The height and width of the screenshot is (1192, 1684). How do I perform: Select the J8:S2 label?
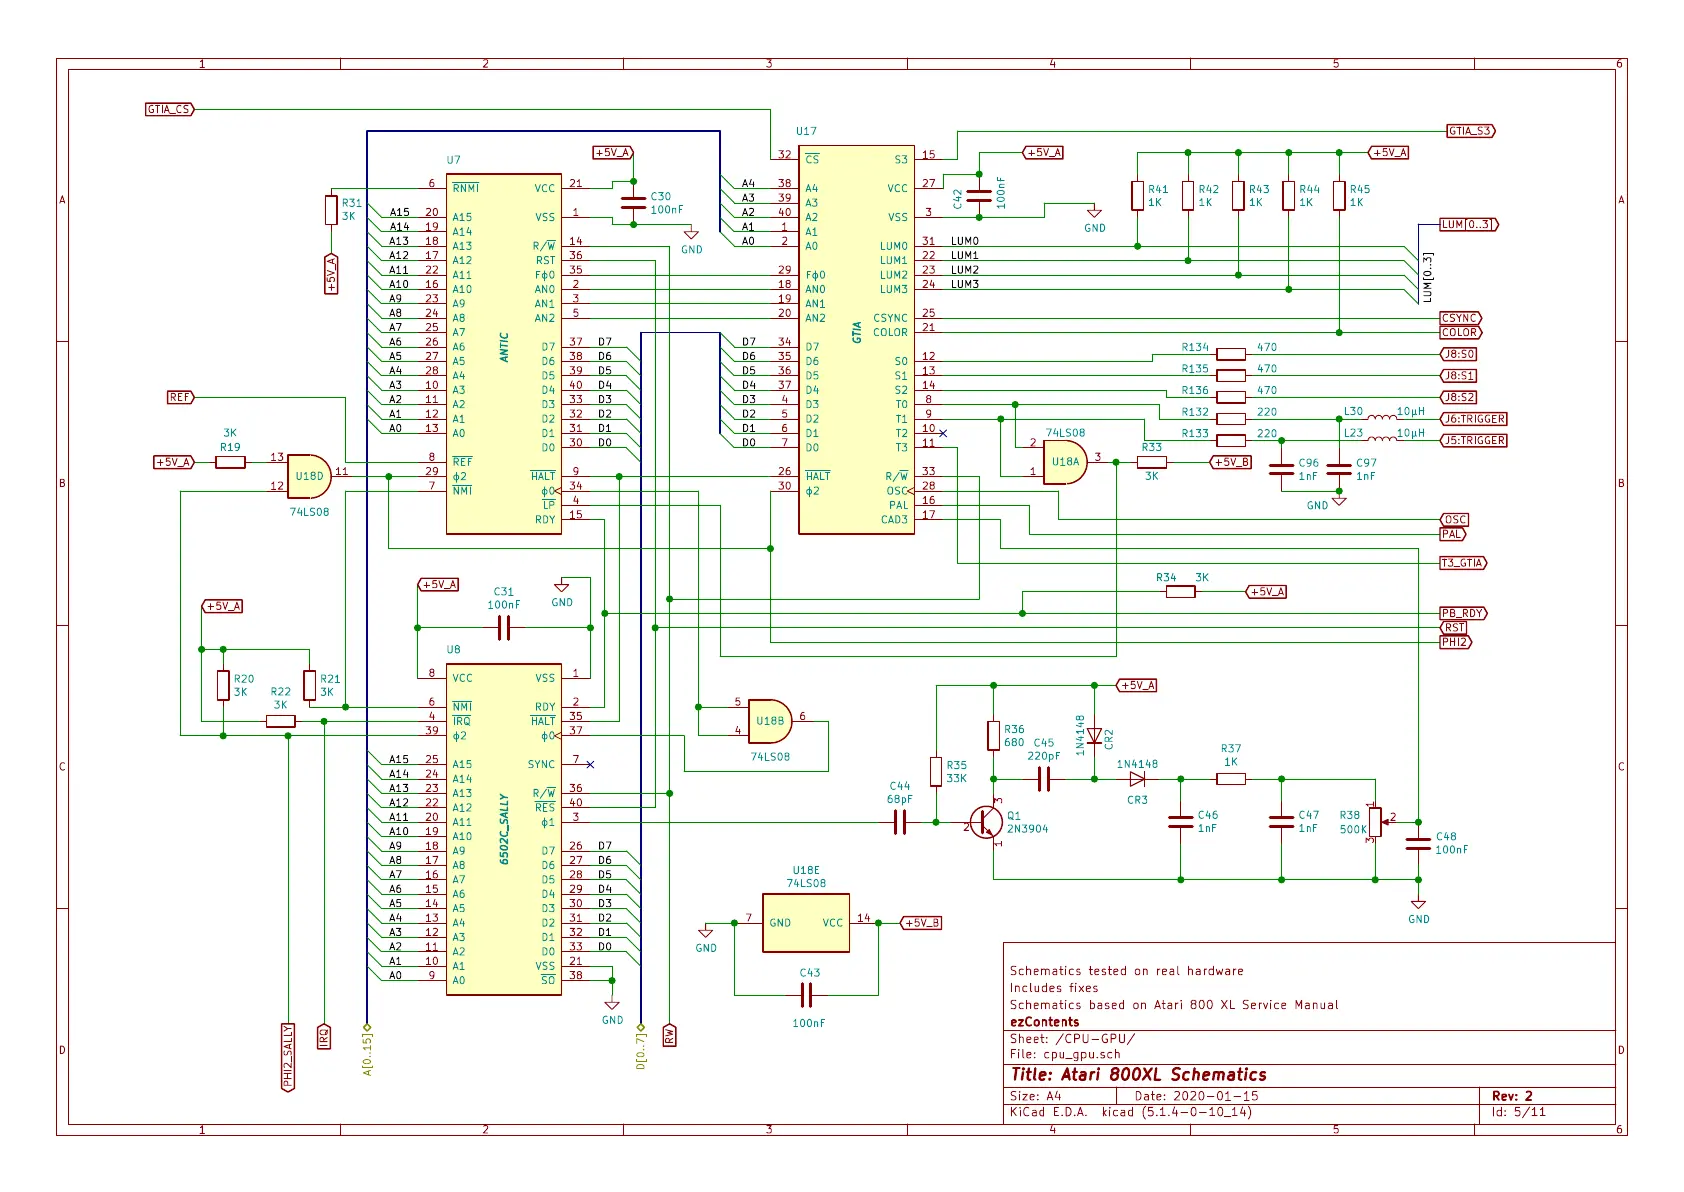(1459, 397)
